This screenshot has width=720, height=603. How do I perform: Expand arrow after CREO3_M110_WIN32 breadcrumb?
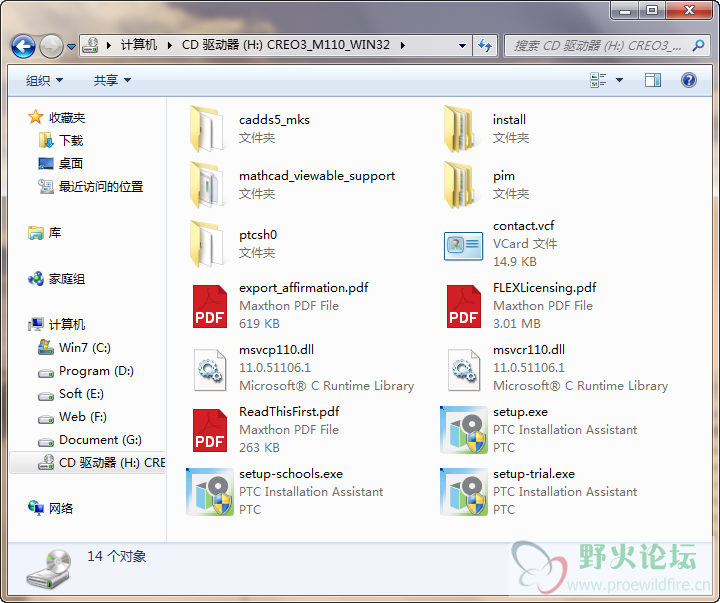point(403,45)
